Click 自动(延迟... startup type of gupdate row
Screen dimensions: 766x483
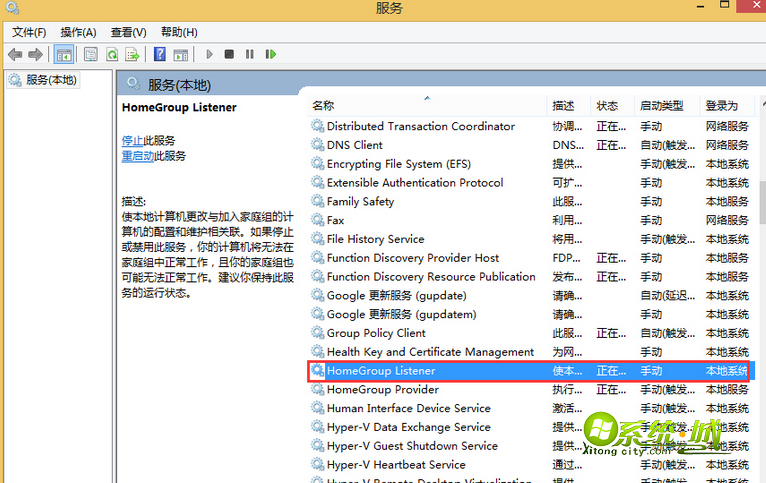coord(667,295)
